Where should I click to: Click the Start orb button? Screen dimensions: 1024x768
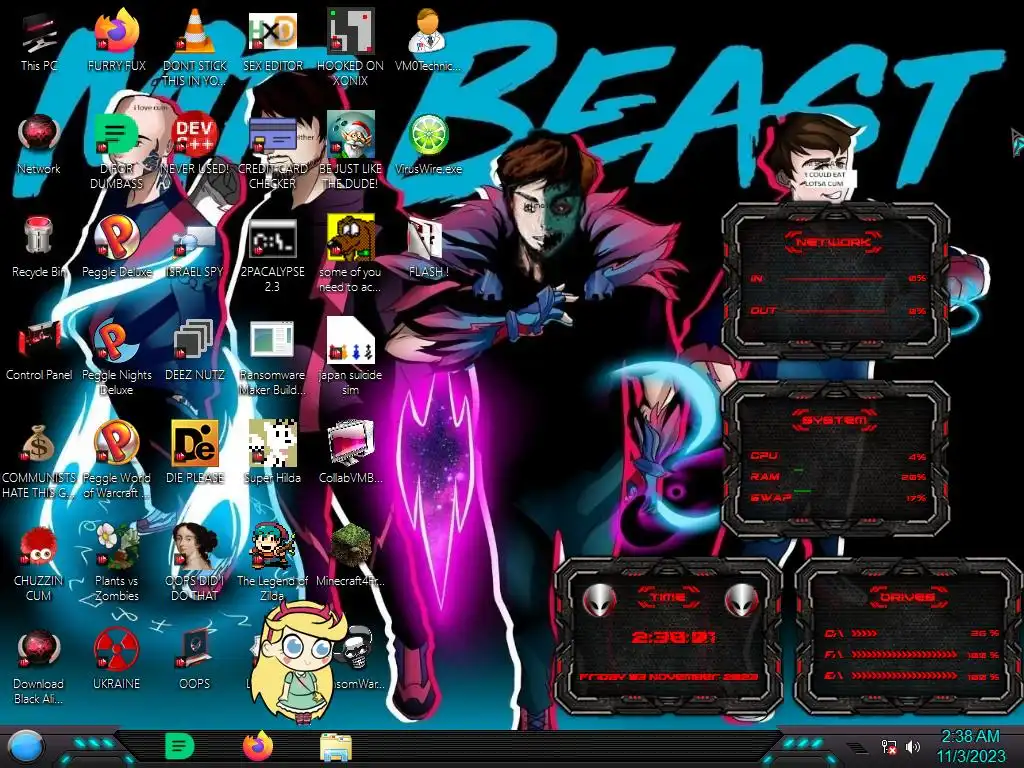[25, 746]
